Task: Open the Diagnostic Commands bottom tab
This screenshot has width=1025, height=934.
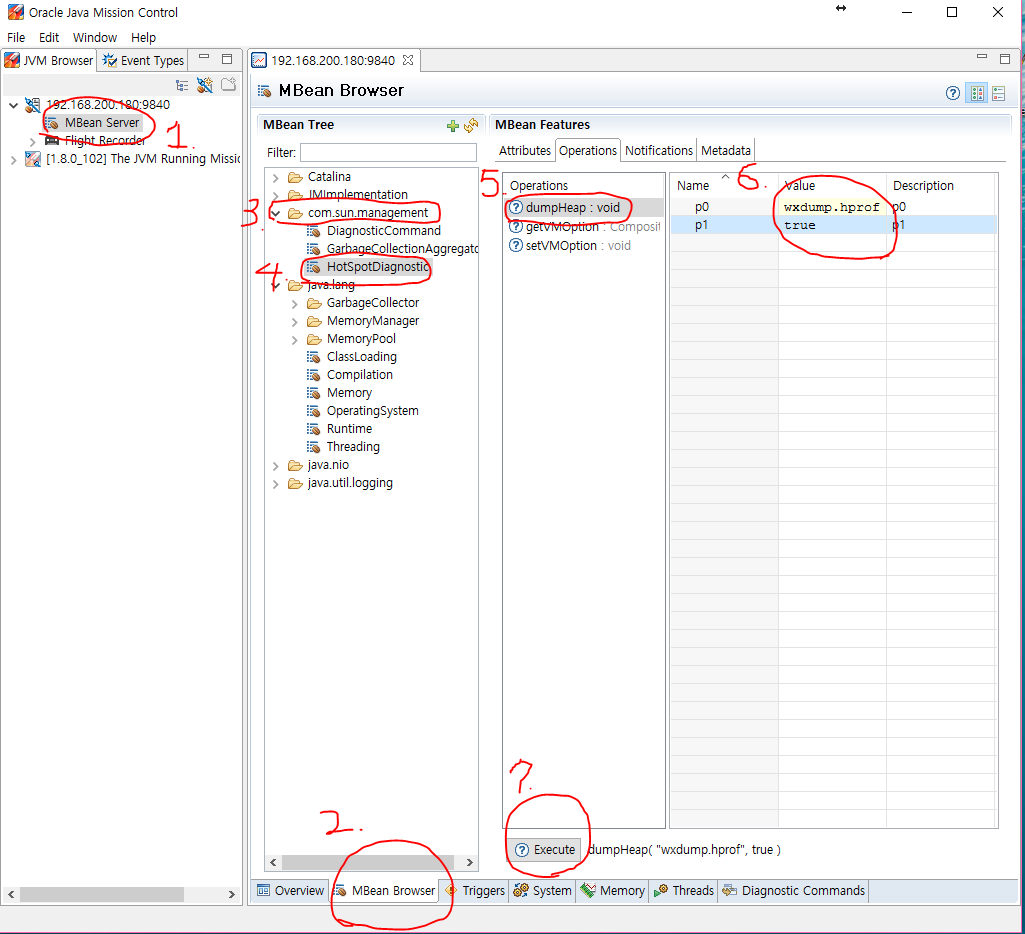Action: click(794, 890)
